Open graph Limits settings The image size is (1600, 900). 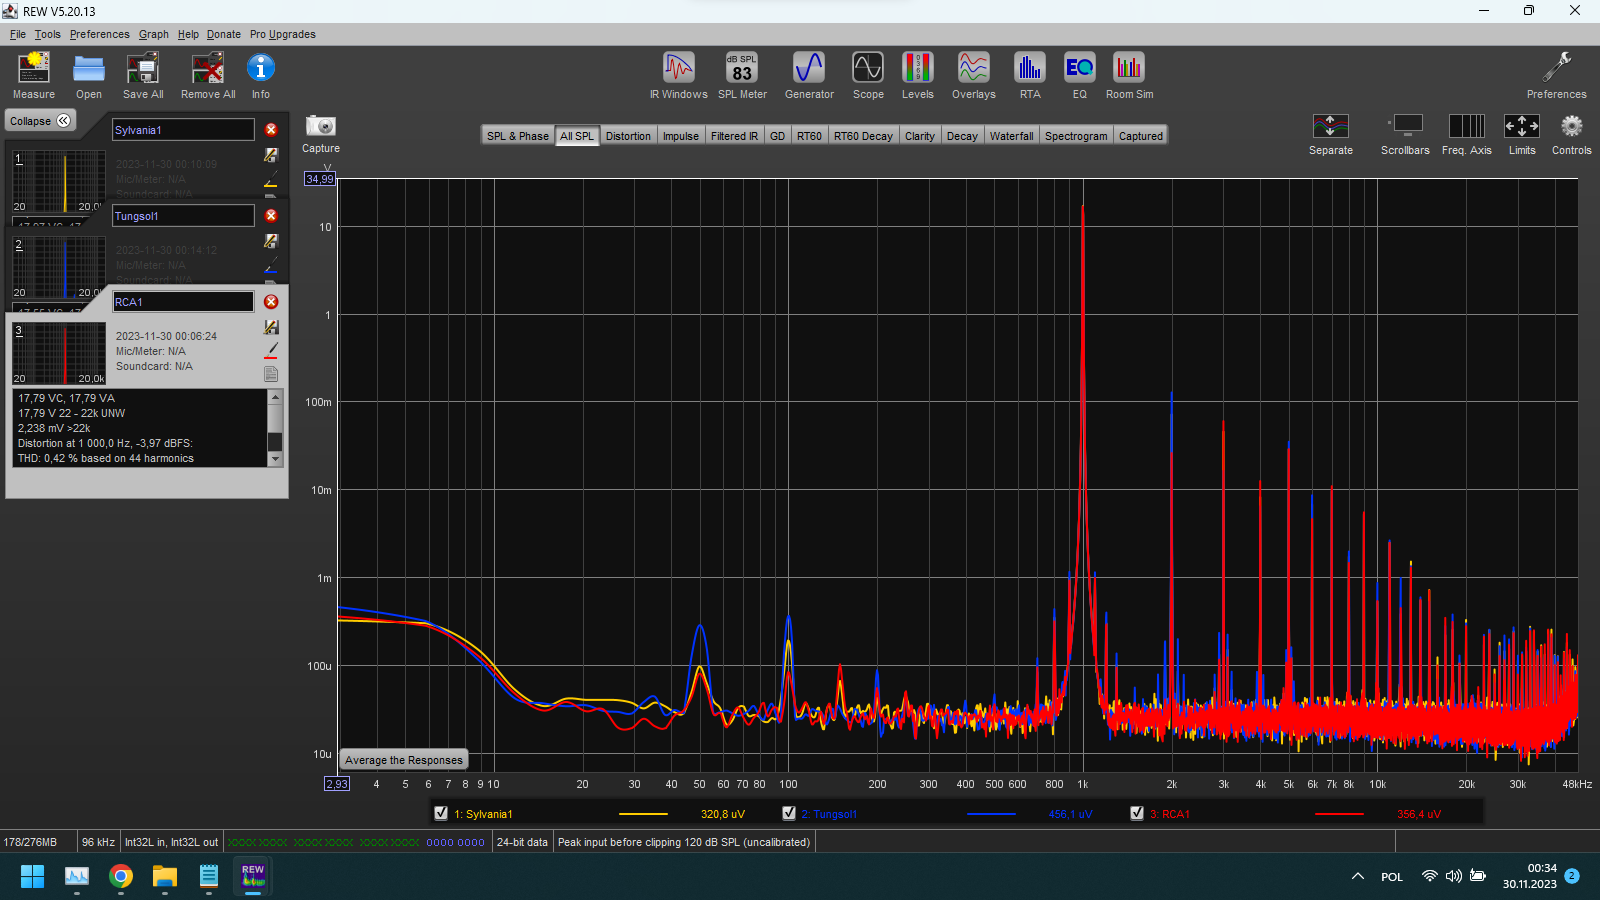[x=1522, y=134]
